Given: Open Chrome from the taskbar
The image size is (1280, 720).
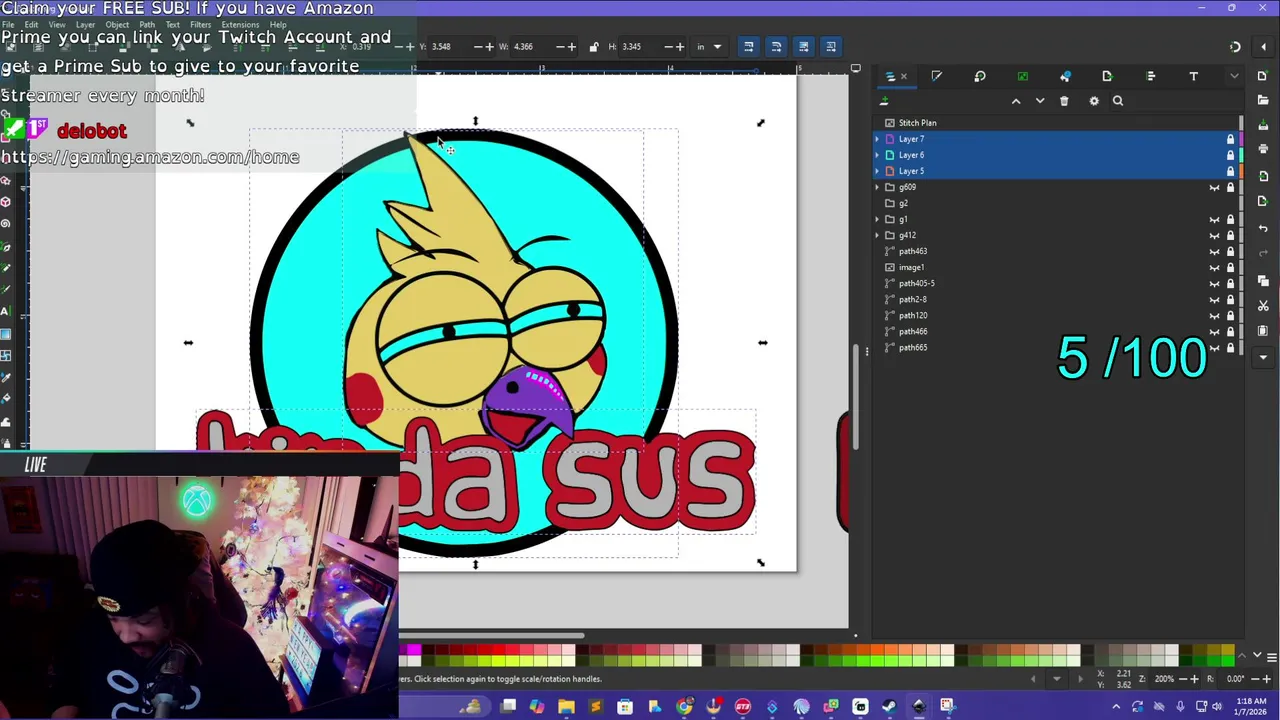Looking at the screenshot, I should pos(684,707).
